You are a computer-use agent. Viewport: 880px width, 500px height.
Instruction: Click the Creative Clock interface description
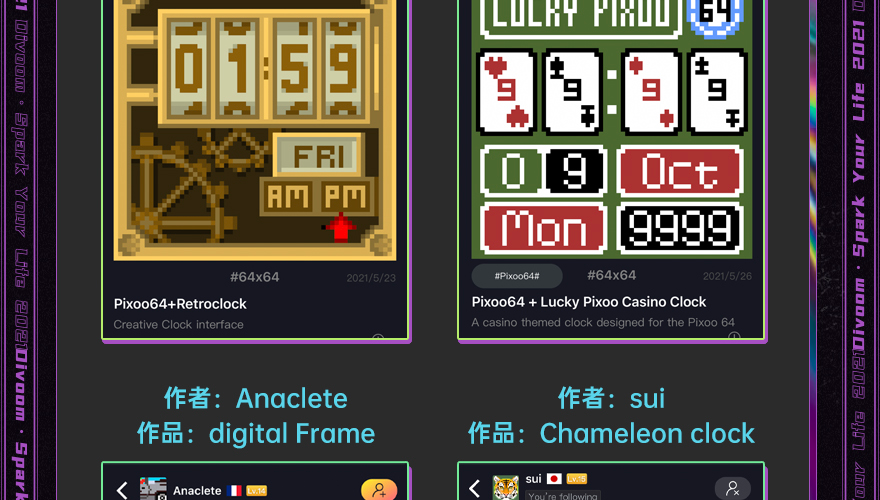(178, 324)
